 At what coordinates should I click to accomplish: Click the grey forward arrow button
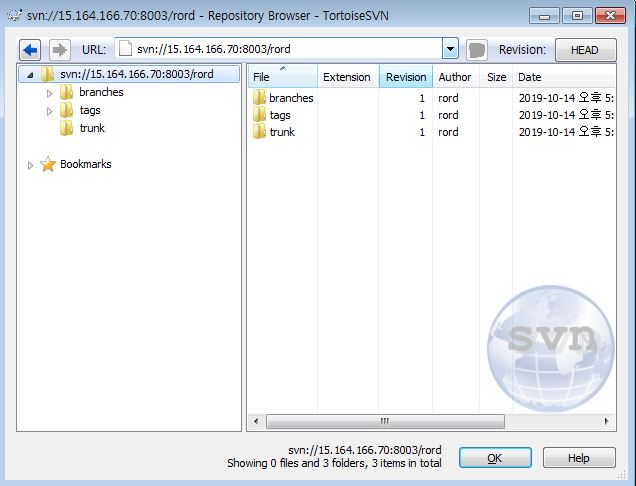60,50
